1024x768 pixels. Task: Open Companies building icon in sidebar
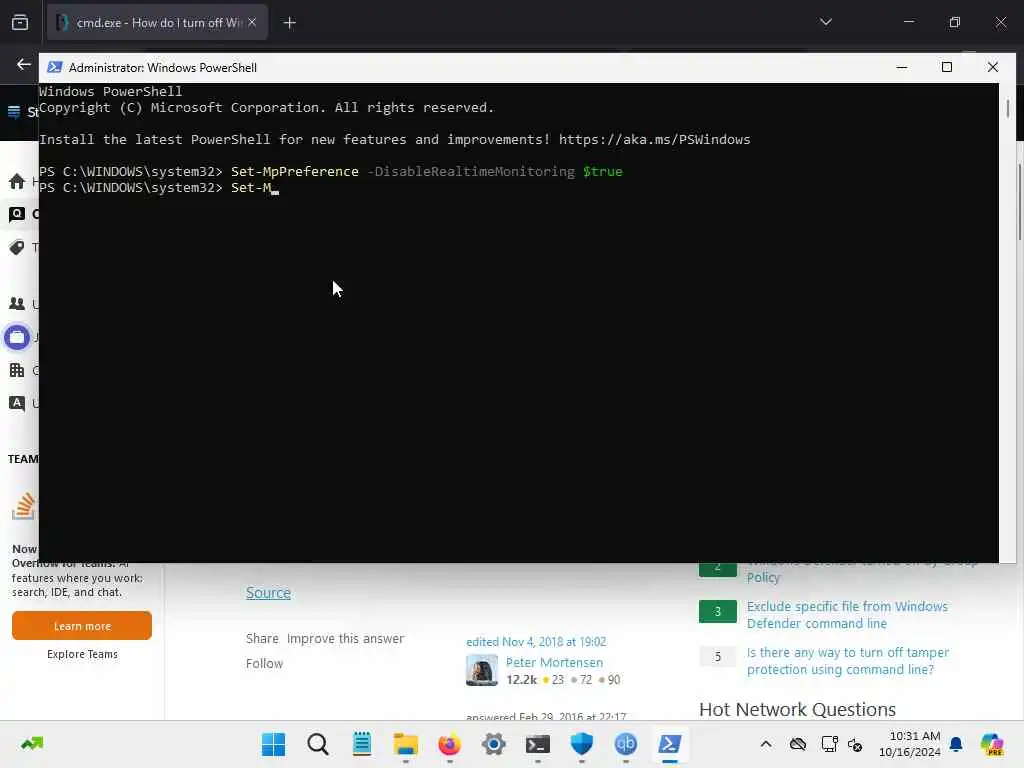(x=17, y=370)
